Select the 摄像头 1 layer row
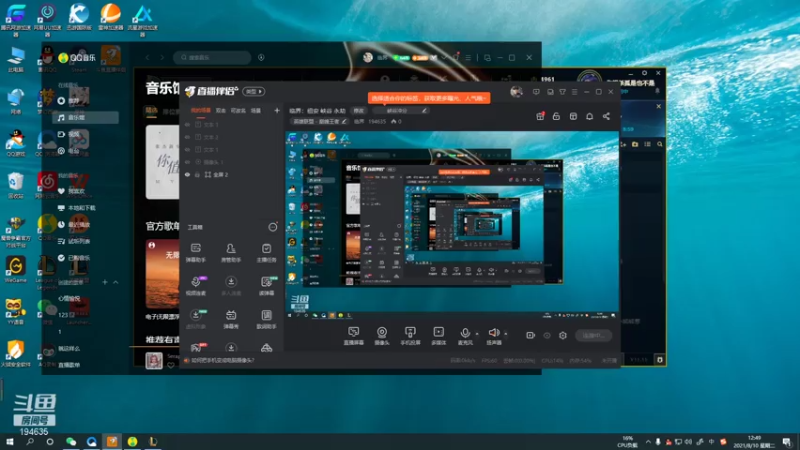Viewport: 800px width, 450px height. tap(231, 162)
